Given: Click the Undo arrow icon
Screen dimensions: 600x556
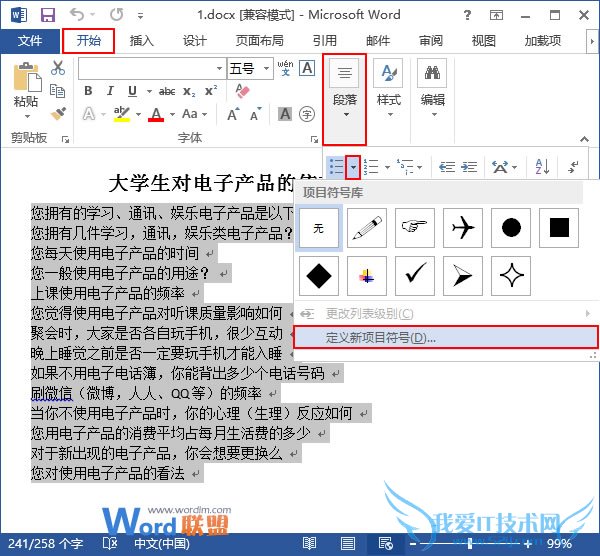Looking at the screenshot, I should [x=77, y=15].
